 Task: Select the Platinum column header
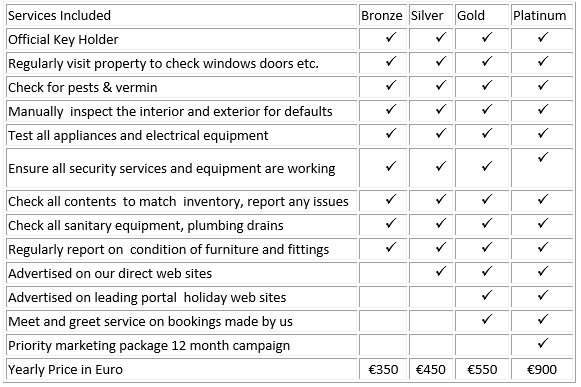pos(540,15)
